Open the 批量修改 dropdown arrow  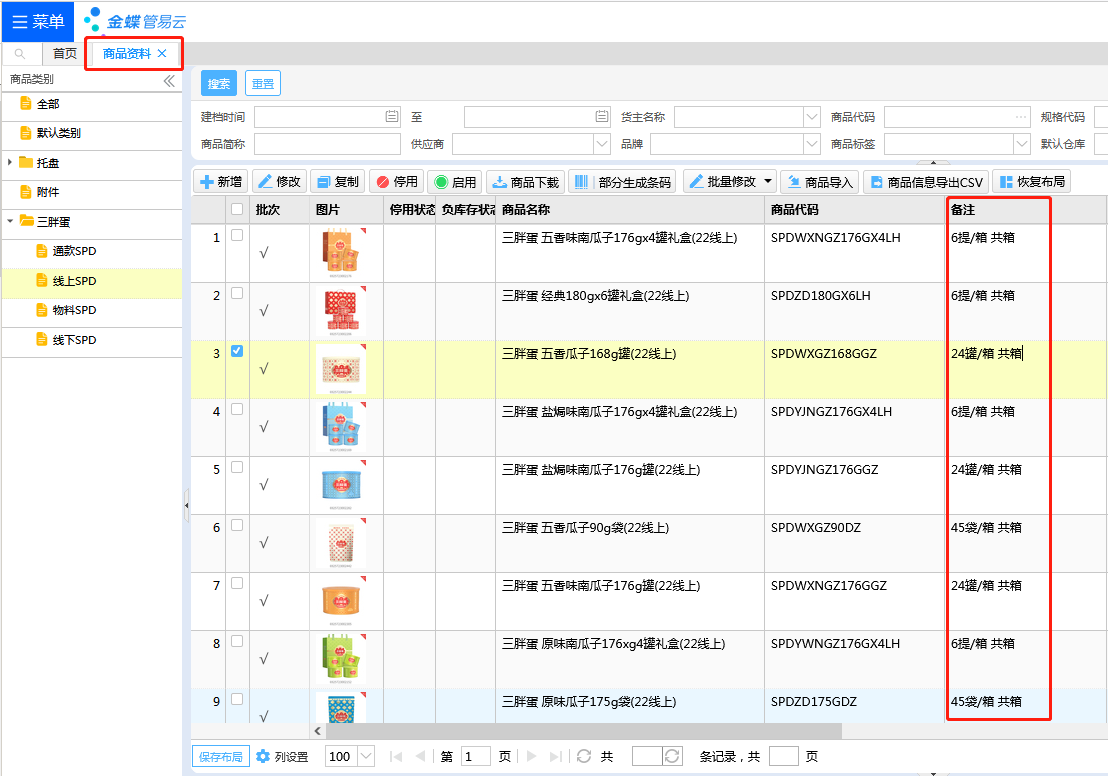(768, 182)
